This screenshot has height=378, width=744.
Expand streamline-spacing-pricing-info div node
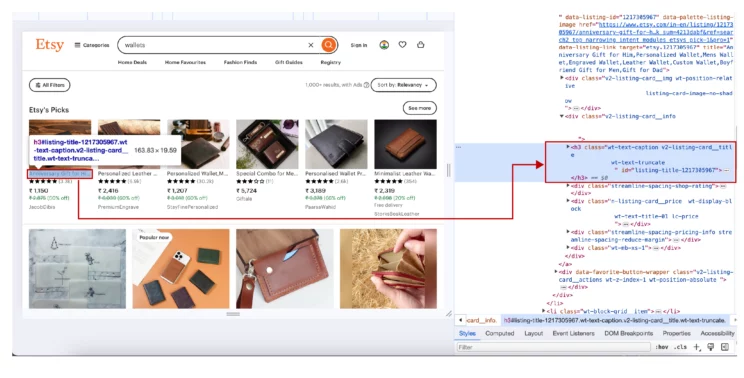[x=568, y=231]
